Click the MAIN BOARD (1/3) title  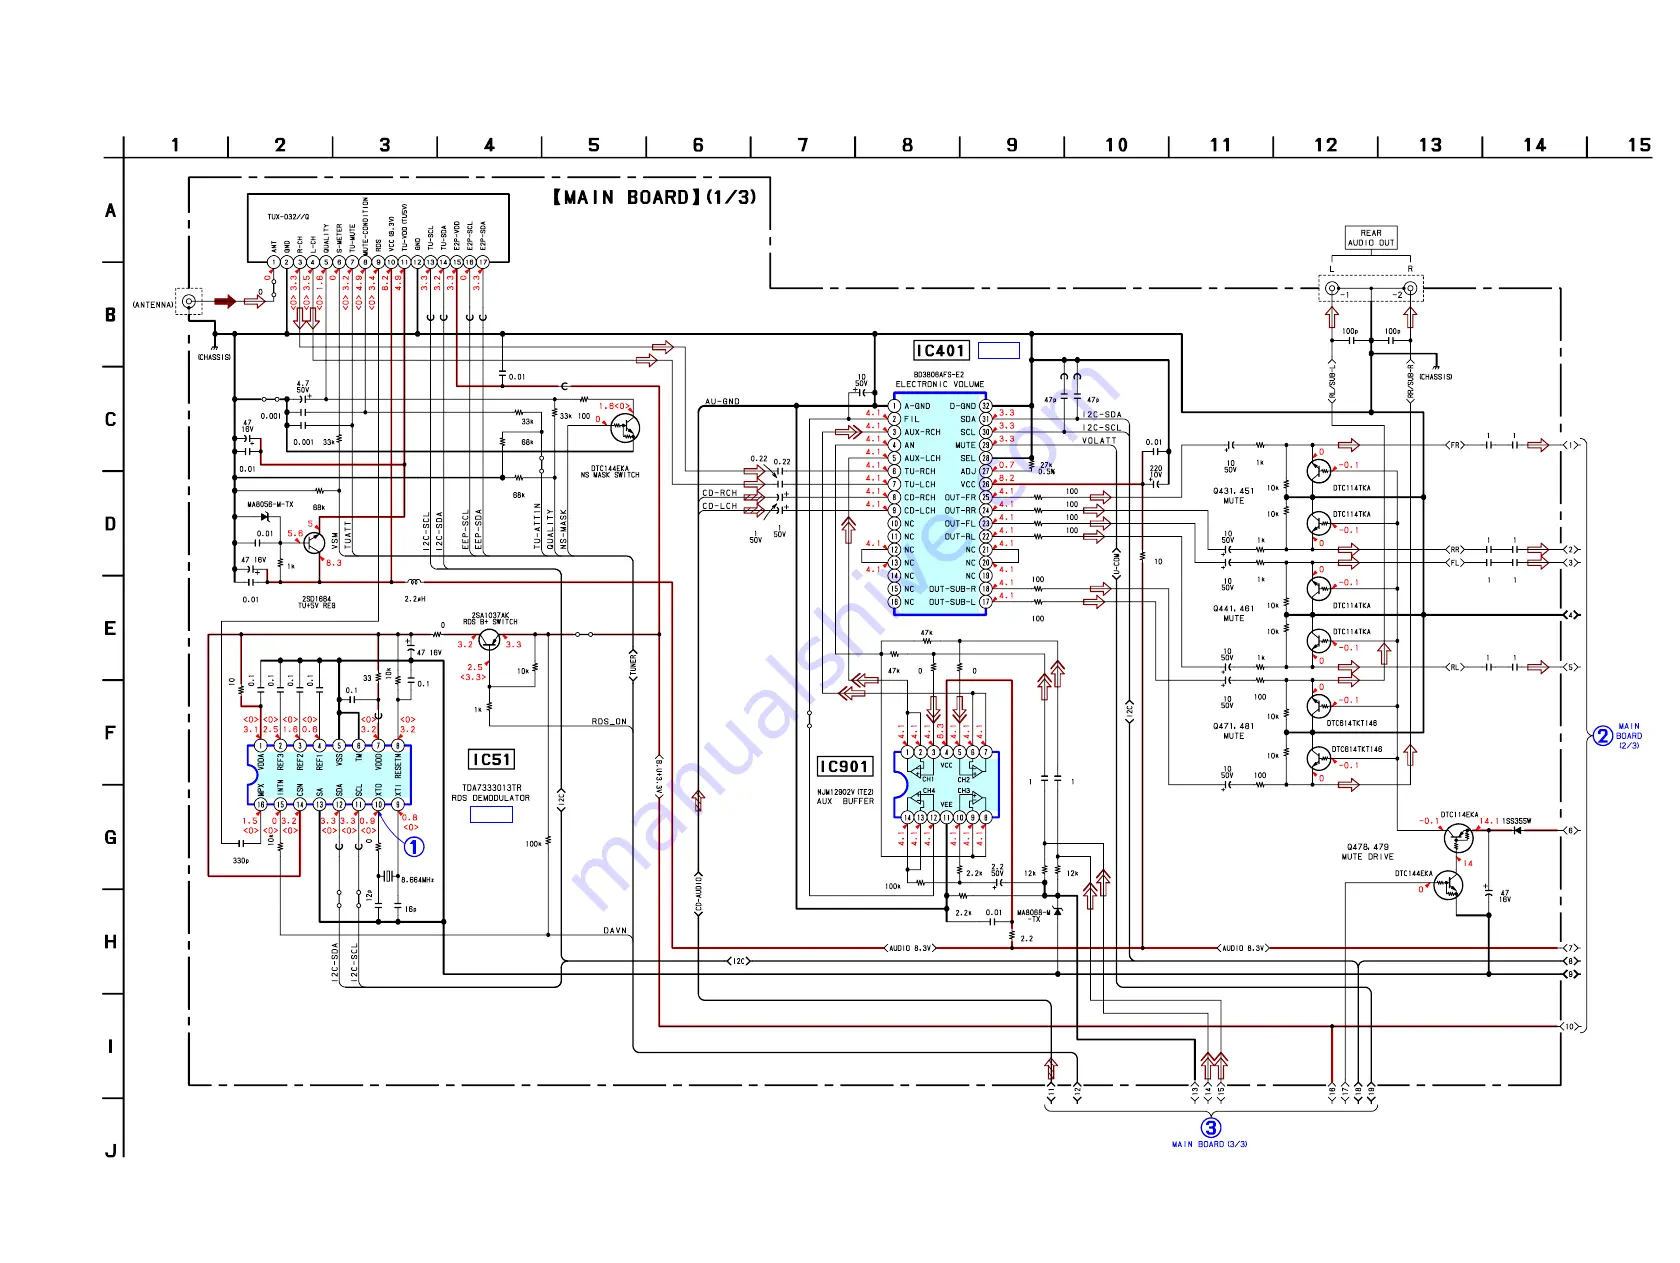[x=655, y=197]
